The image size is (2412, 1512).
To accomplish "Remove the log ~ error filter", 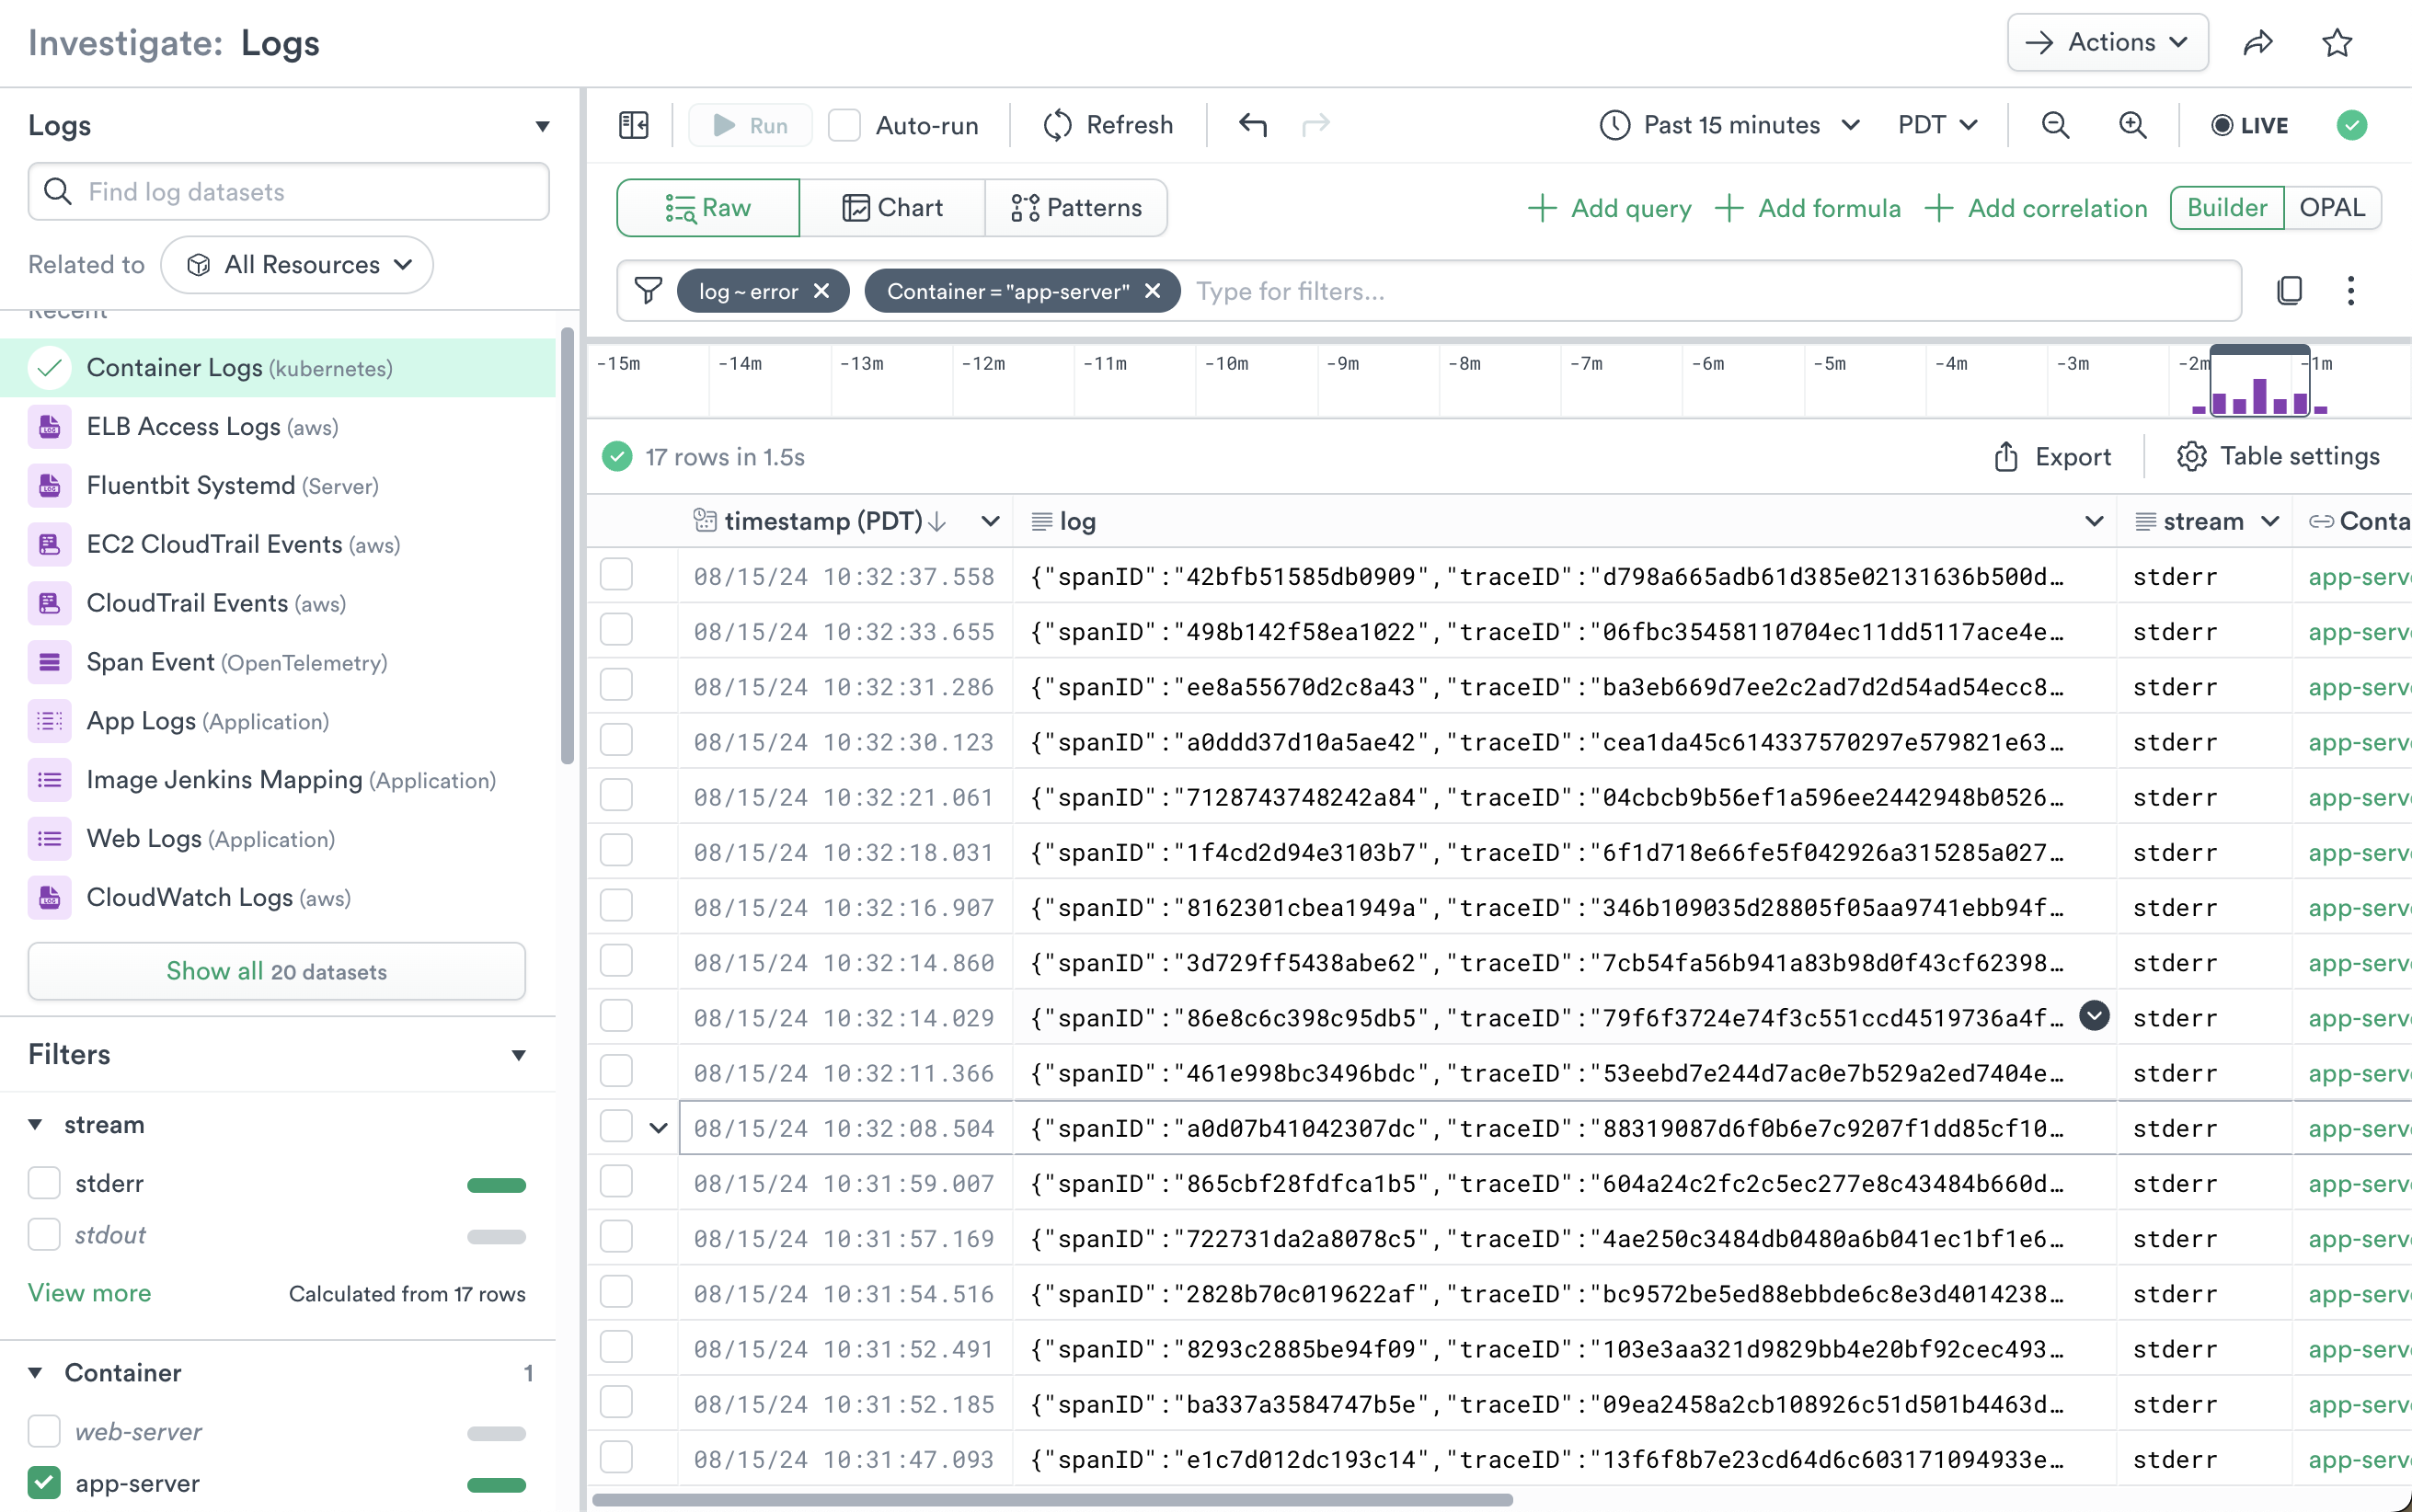I will point(822,291).
